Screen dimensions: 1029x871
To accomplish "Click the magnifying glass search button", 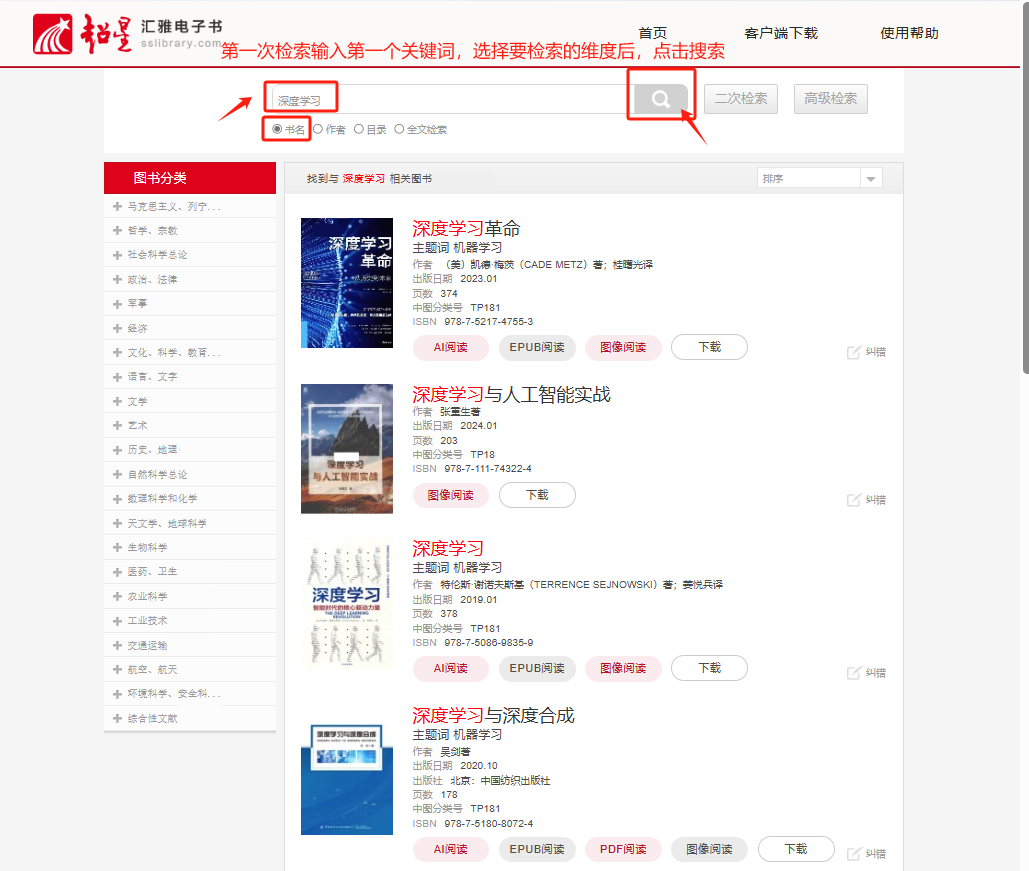I will click(660, 99).
